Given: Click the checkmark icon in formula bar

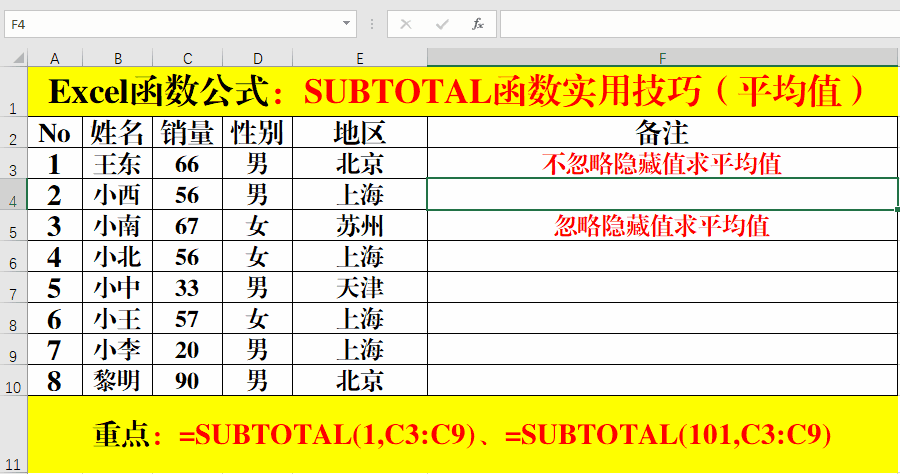Looking at the screenshot, I should point(442,24).
